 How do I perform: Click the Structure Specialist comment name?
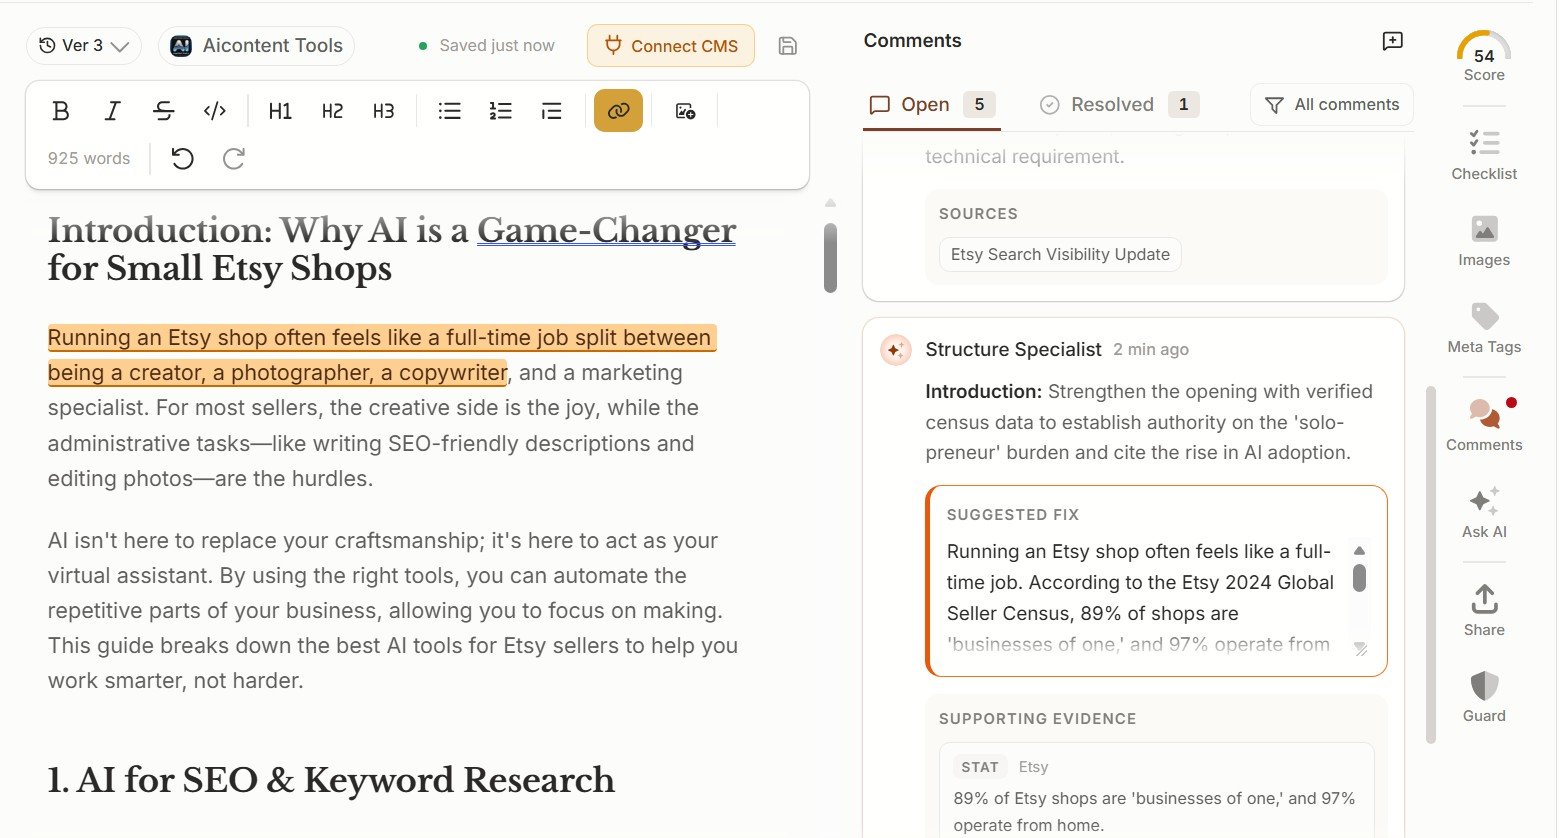click(x=1013, y=349)
